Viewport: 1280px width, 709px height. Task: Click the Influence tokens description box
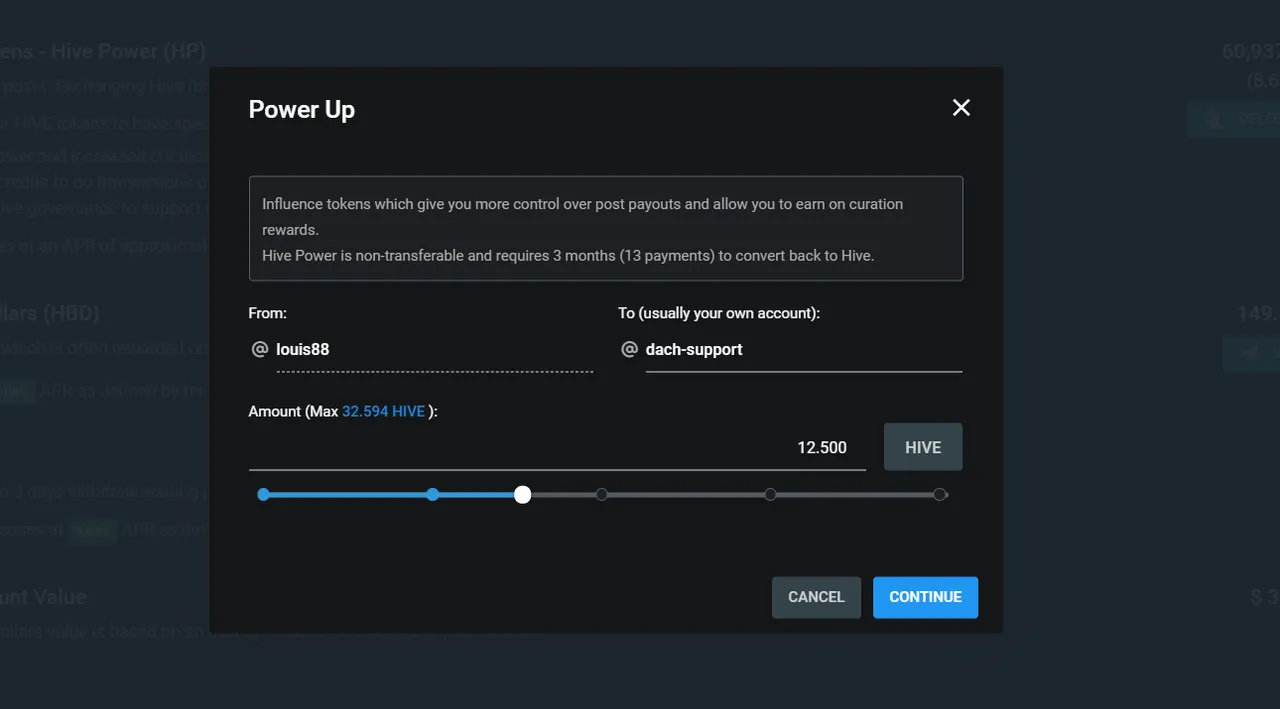pos(606,229)
